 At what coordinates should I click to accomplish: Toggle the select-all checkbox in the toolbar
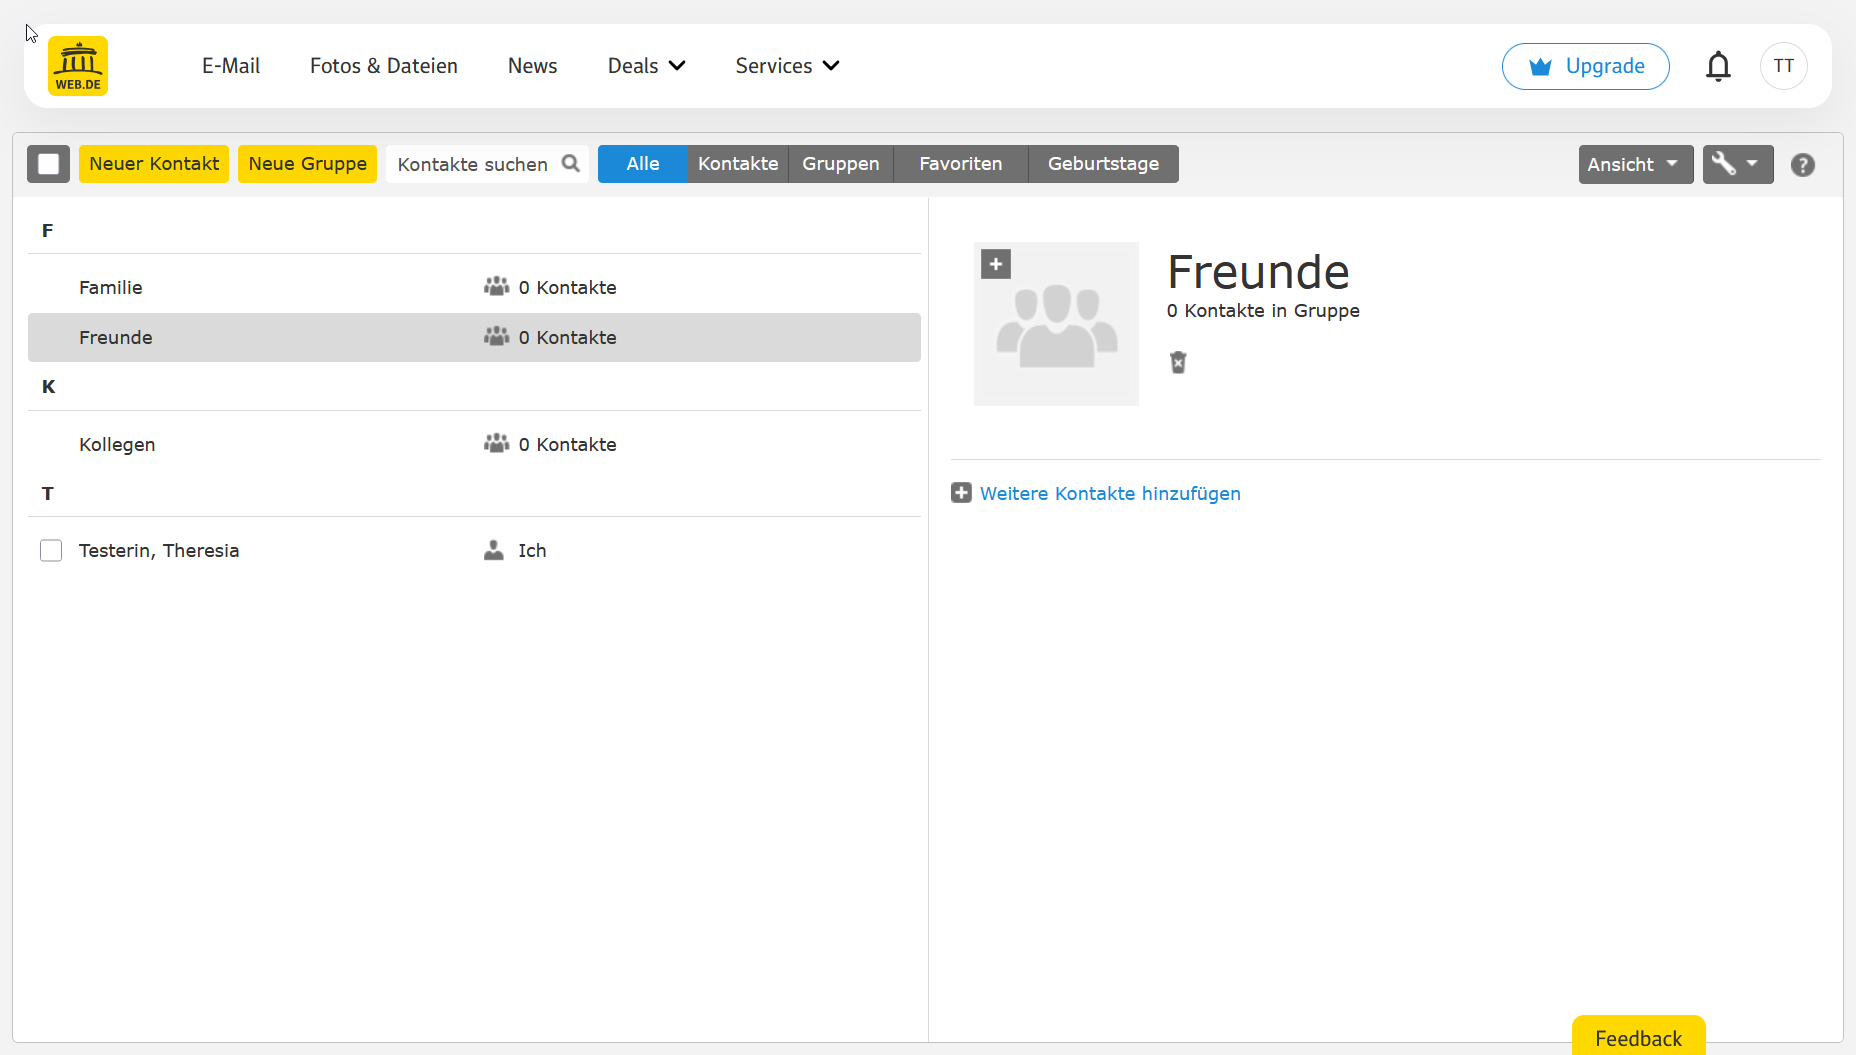point(48,163)
